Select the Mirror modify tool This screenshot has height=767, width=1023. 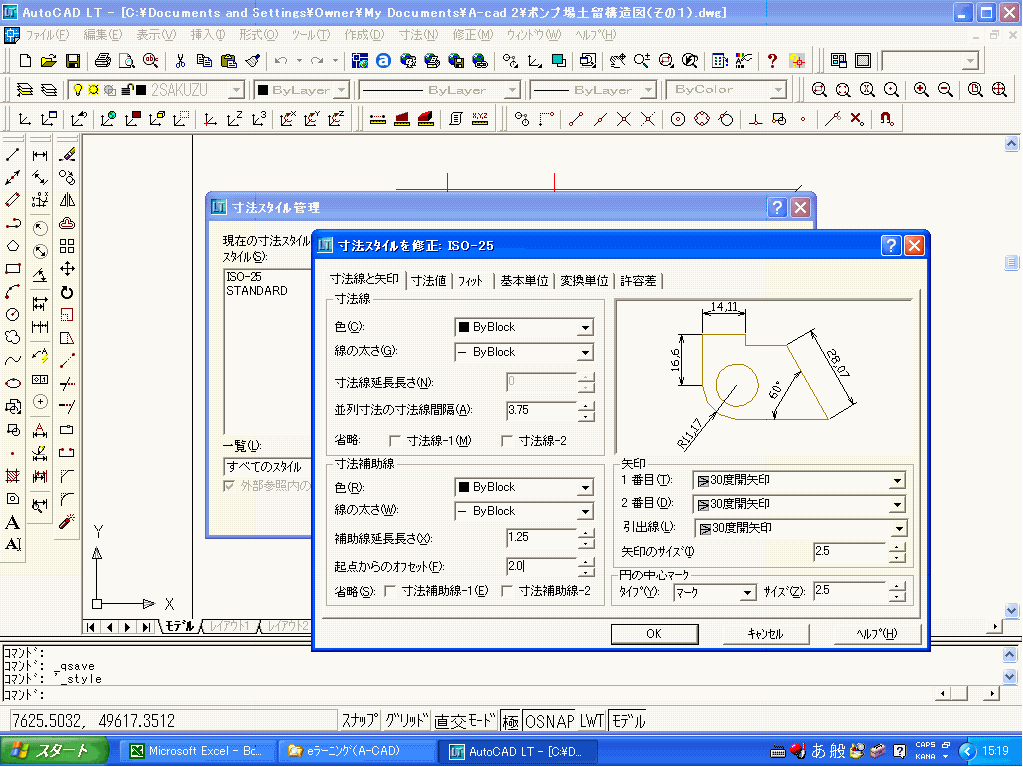[x=67, y=200]
